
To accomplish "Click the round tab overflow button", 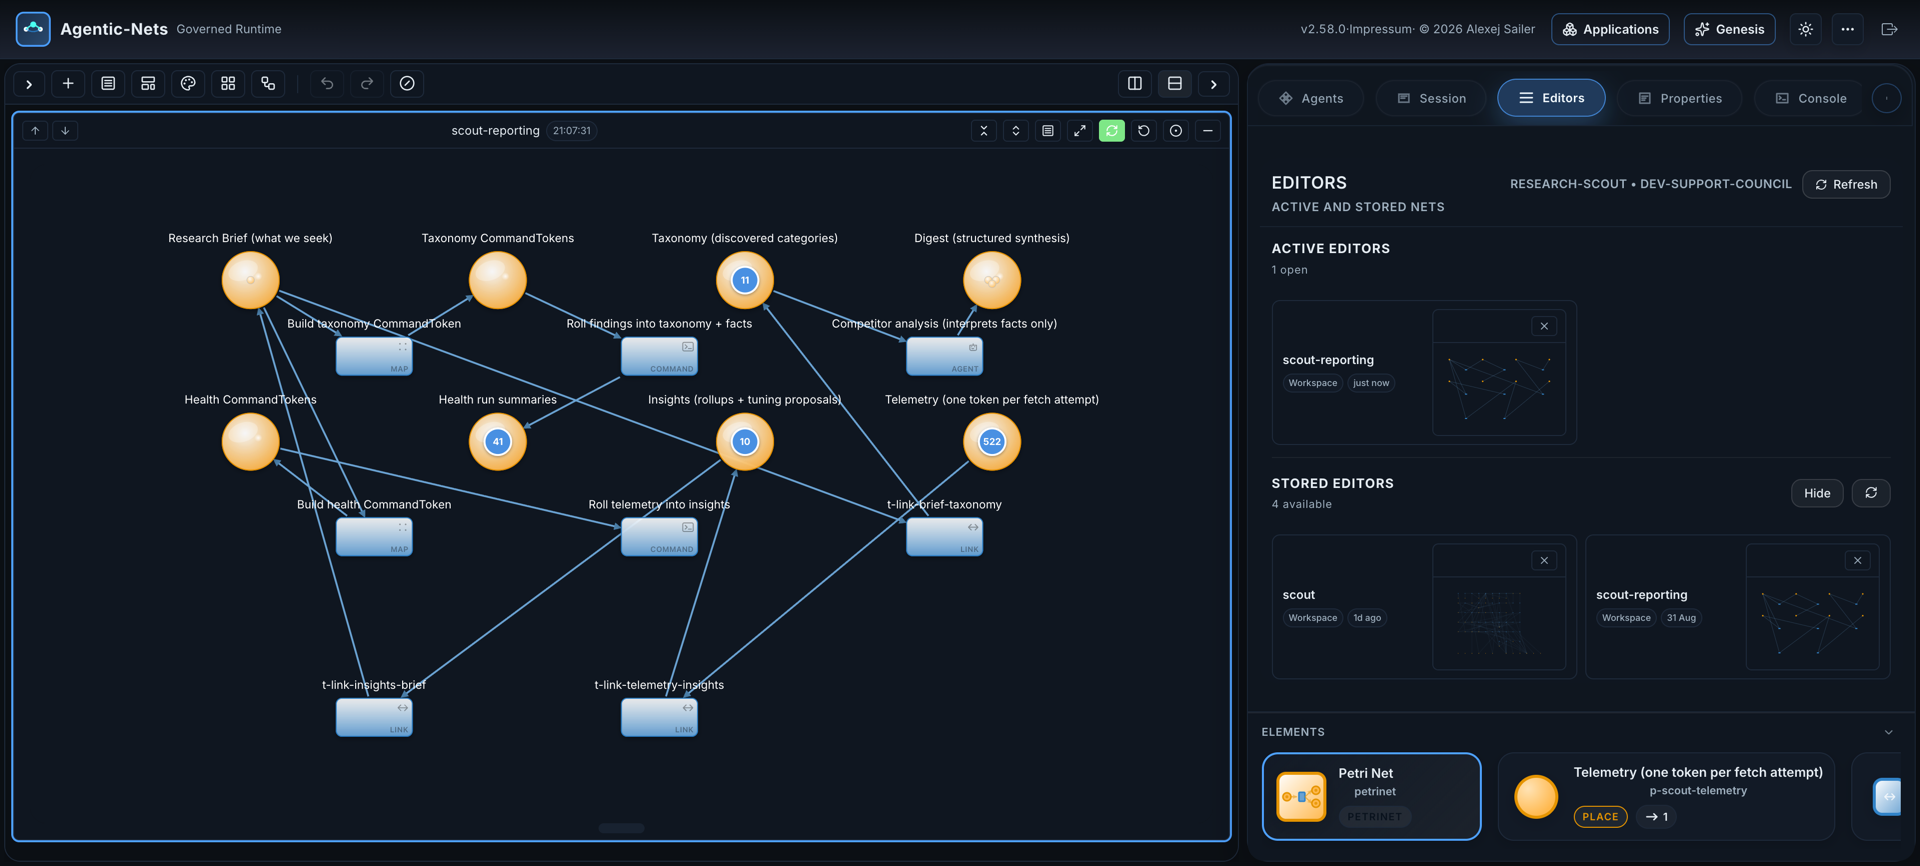I will click(x=1886, y=98).
